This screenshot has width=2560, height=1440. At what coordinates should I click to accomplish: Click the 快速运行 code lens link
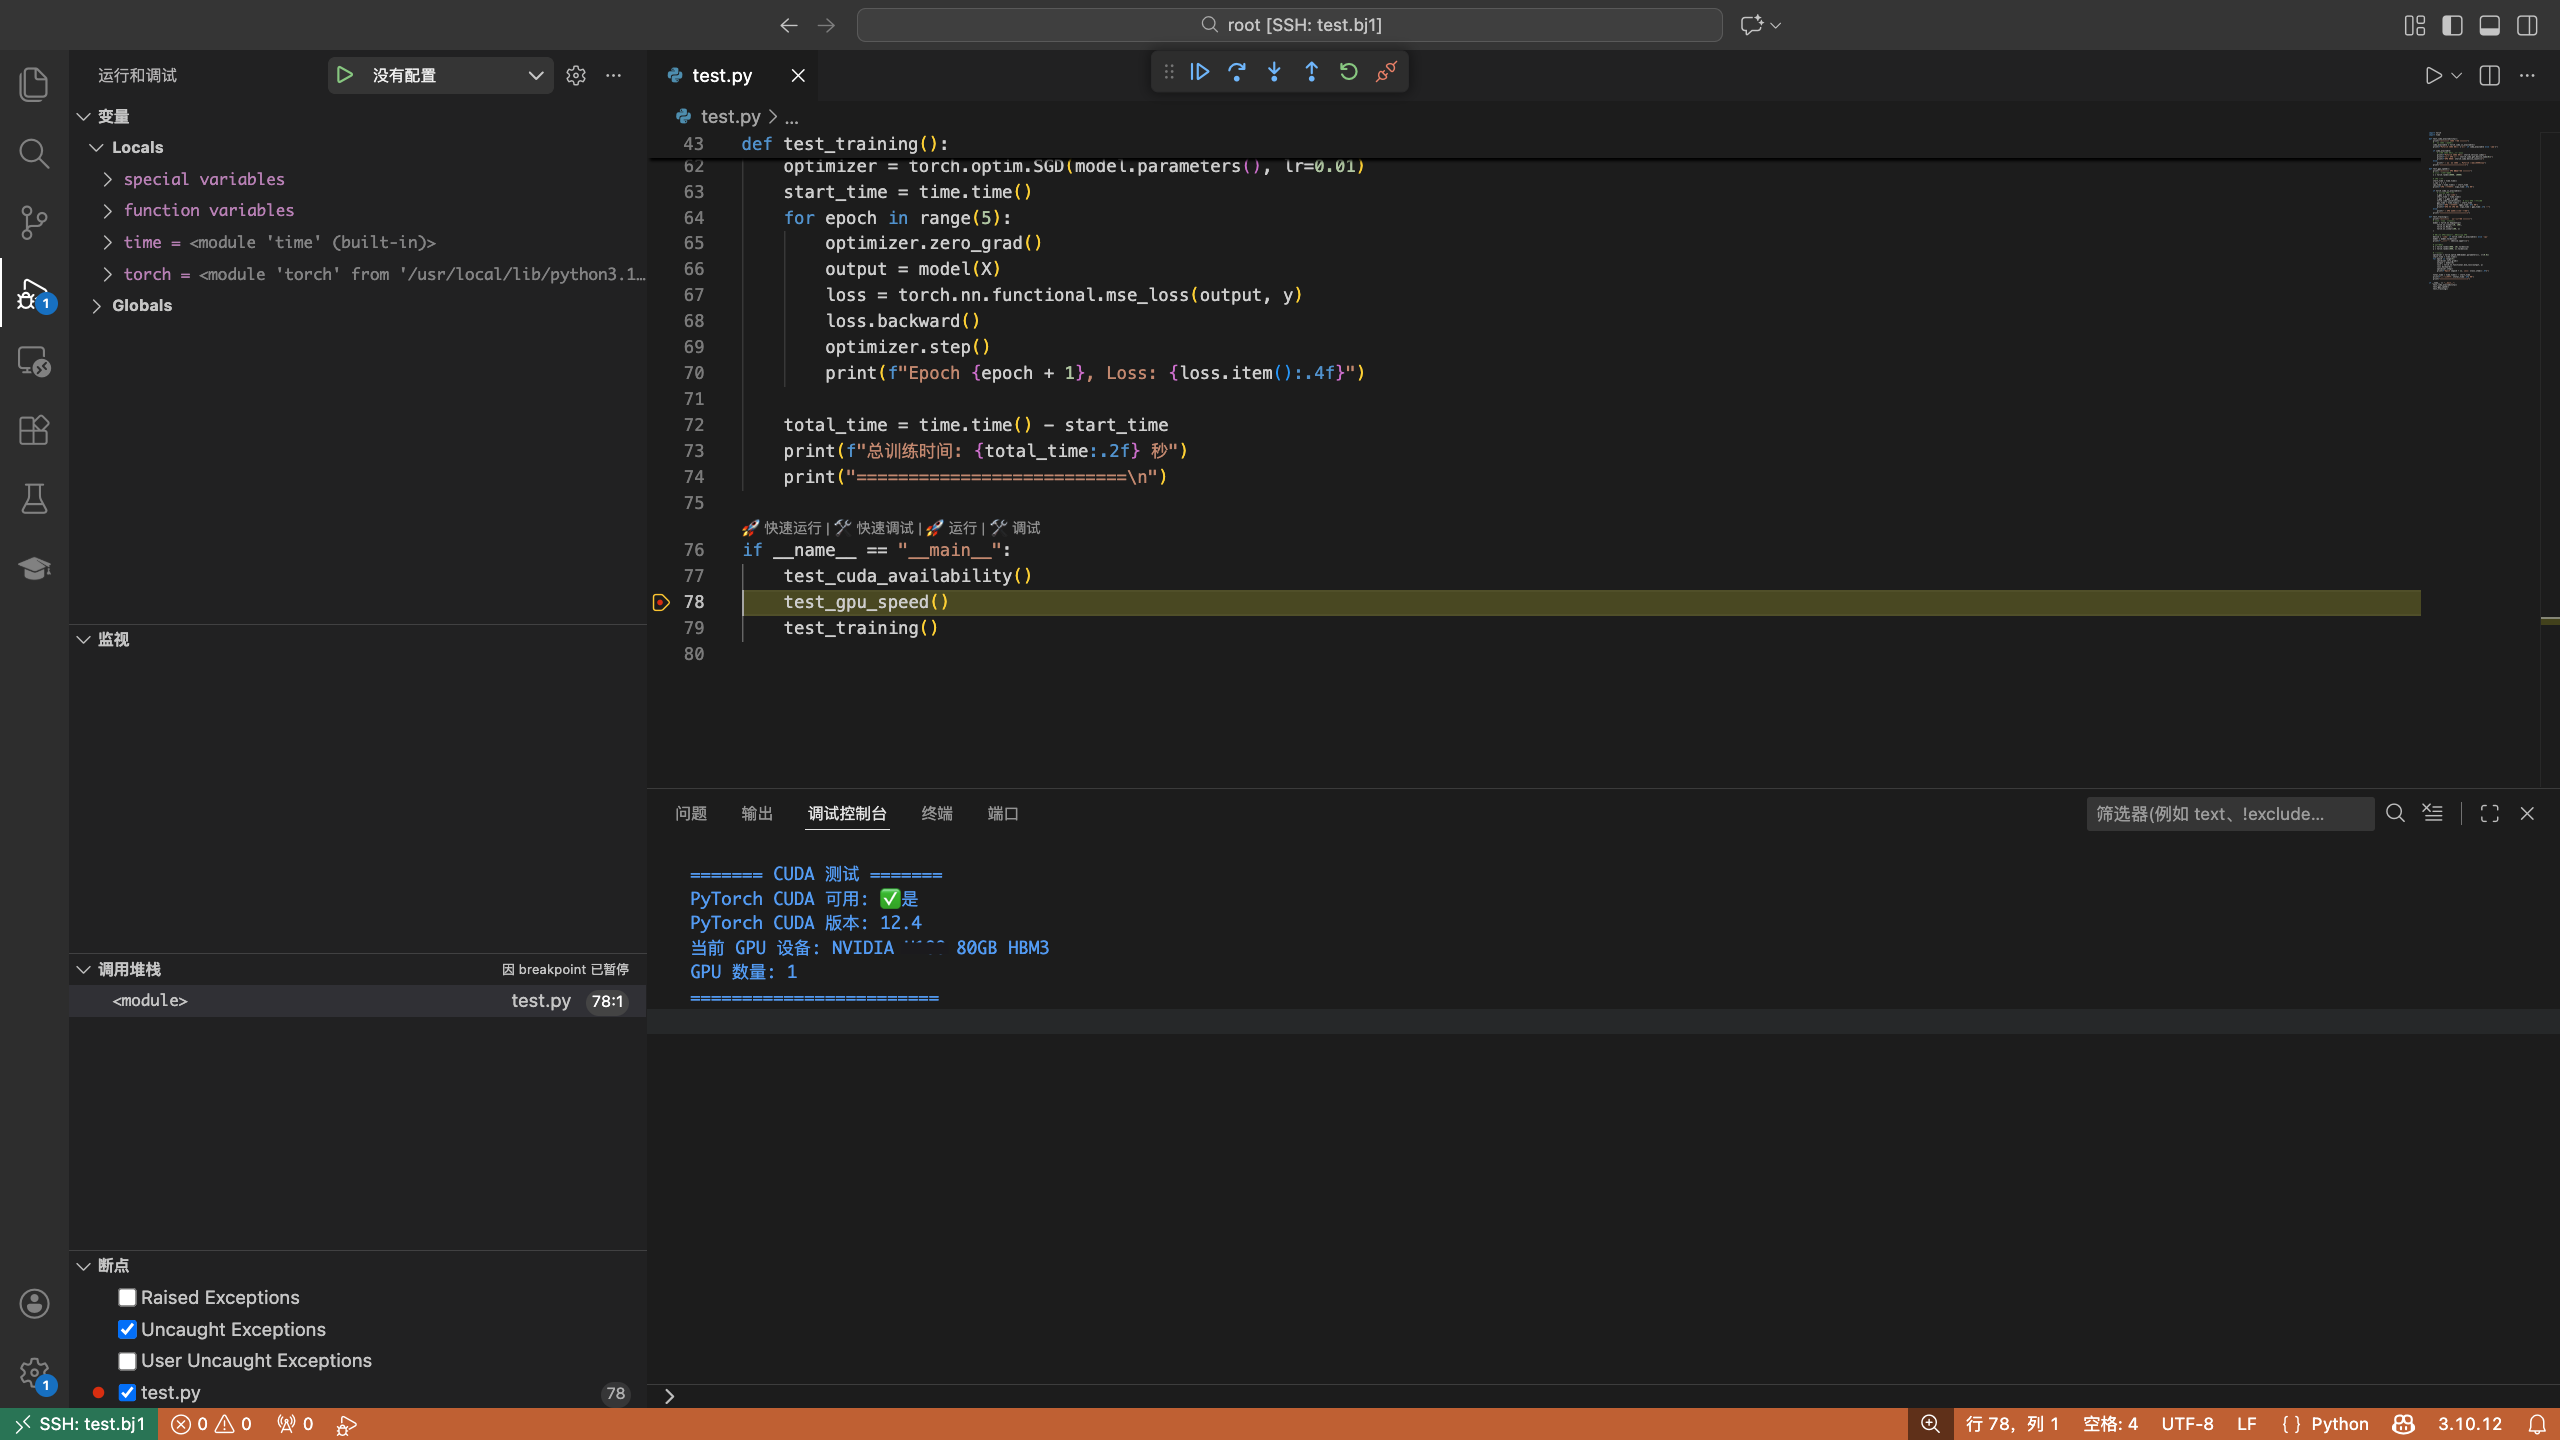[x=791, y=527]
